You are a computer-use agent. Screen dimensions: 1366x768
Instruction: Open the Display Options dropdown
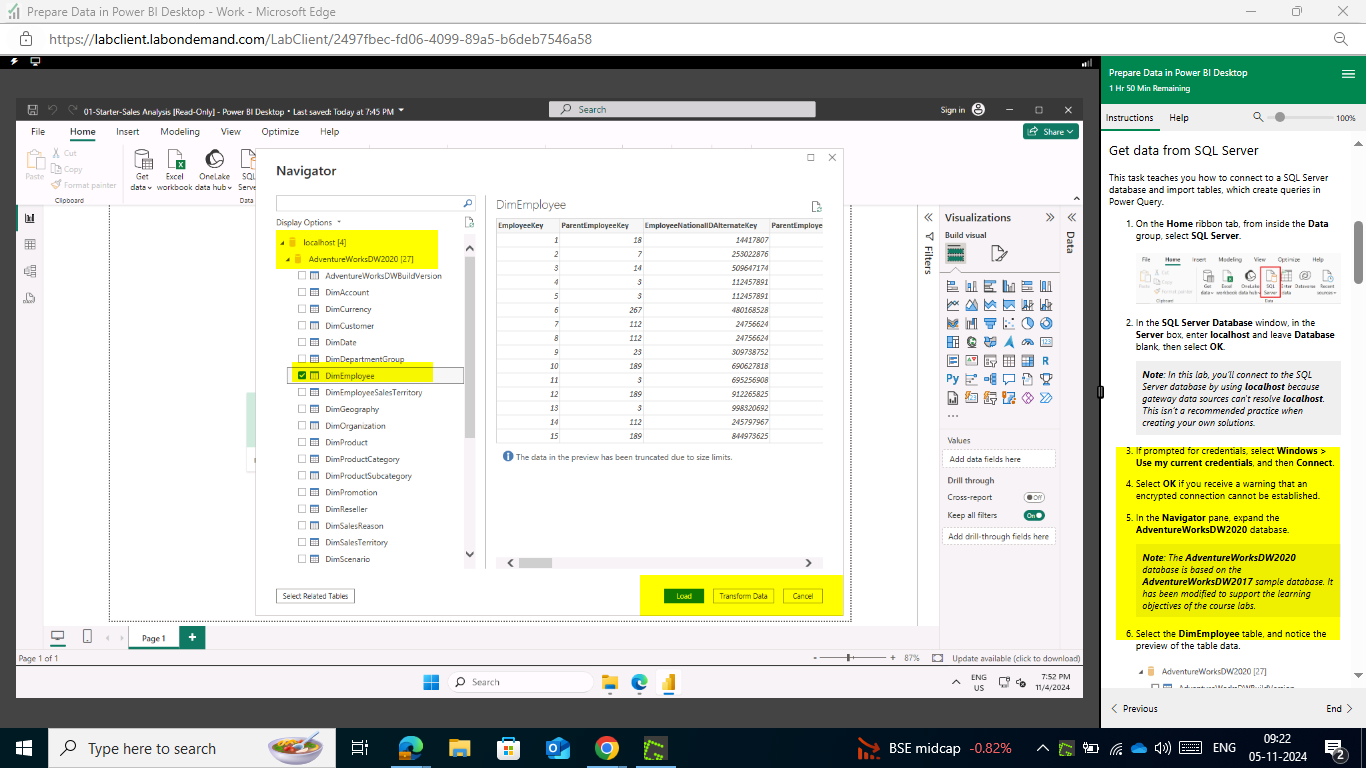(x=309, y=222)
